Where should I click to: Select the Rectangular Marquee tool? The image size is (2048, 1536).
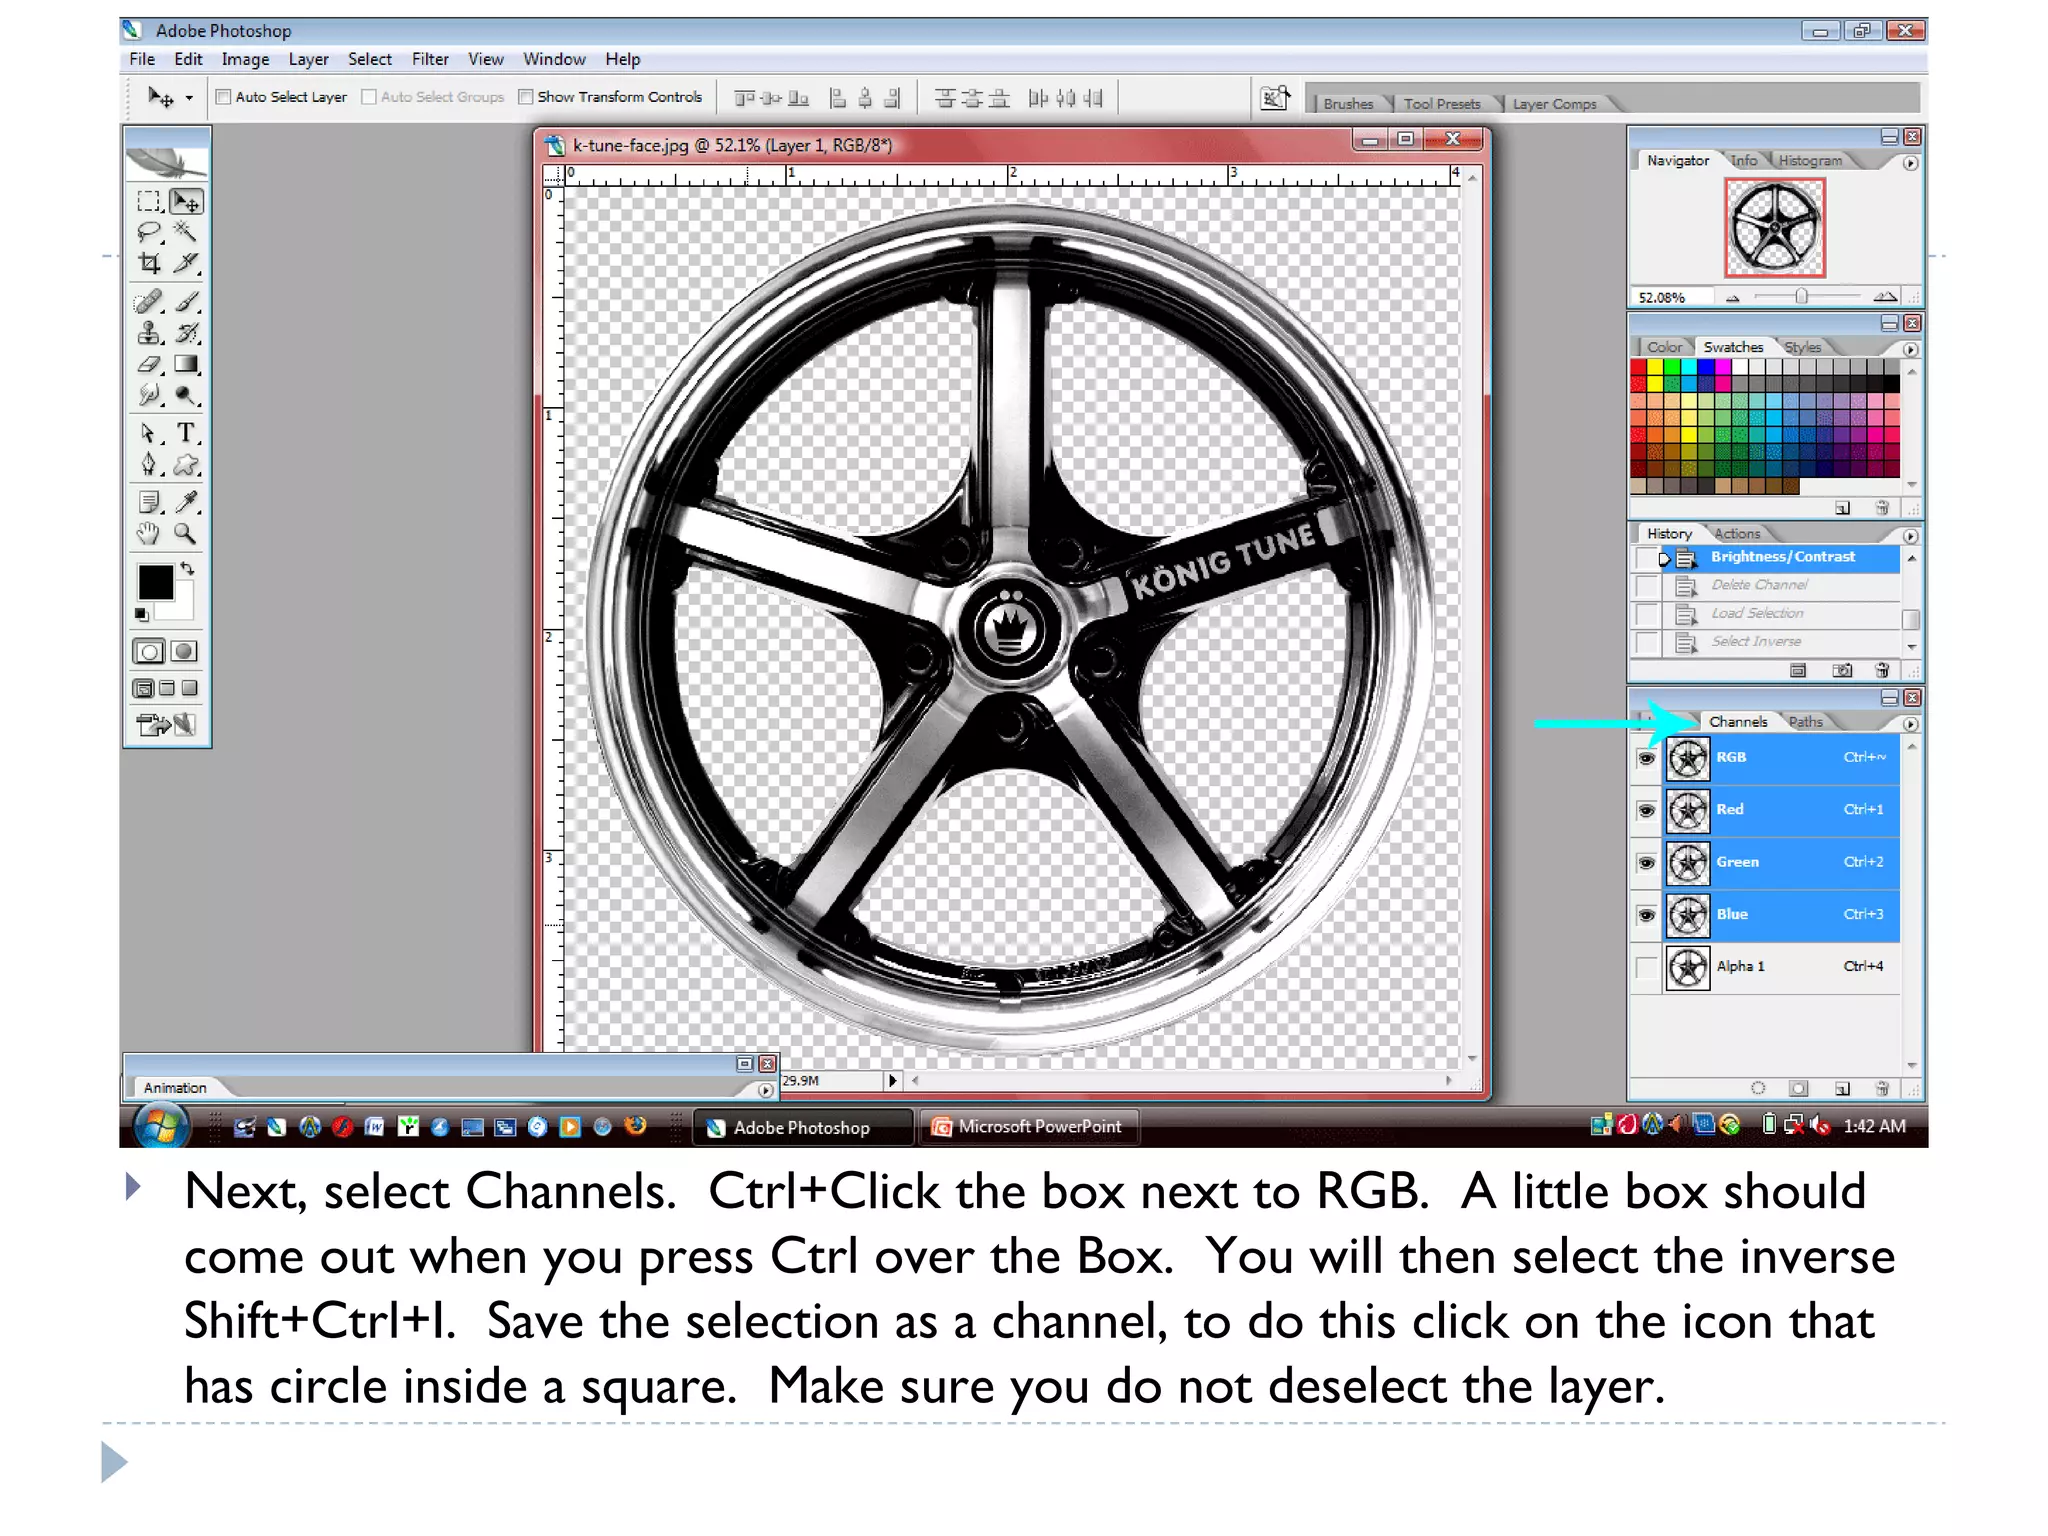click(149, 202)
